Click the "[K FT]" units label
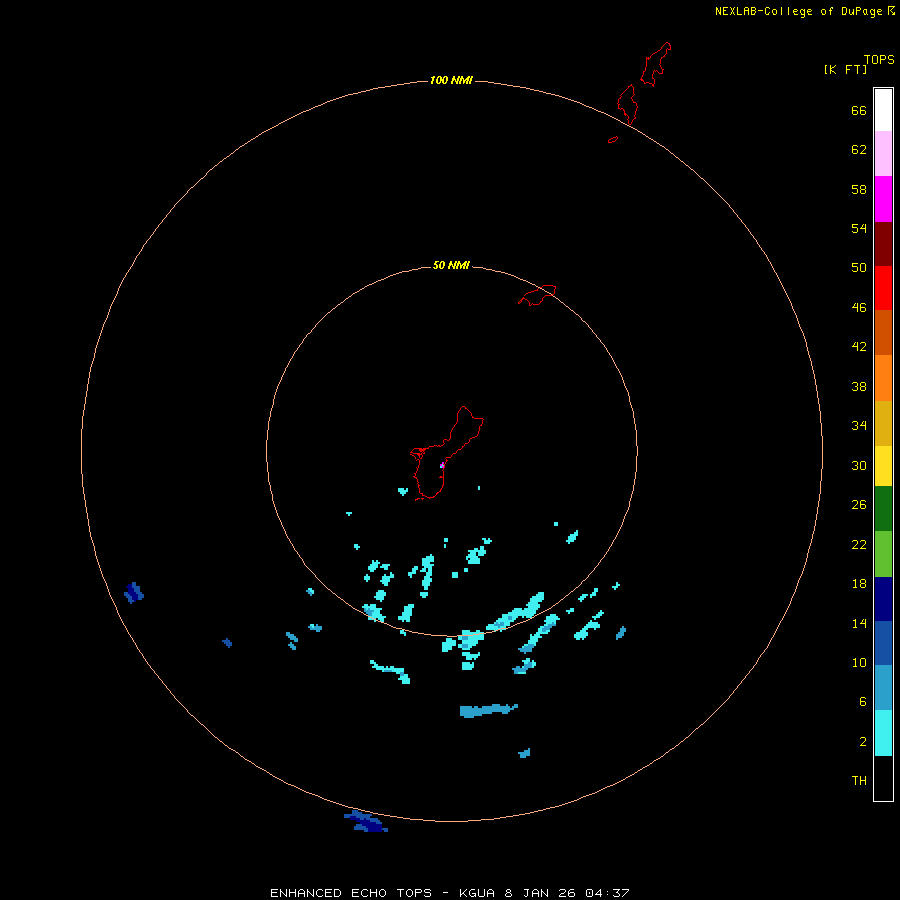Image resolution: width=900 pixels, height=900 pixels. pyautogui.click(x=845, y=69)
